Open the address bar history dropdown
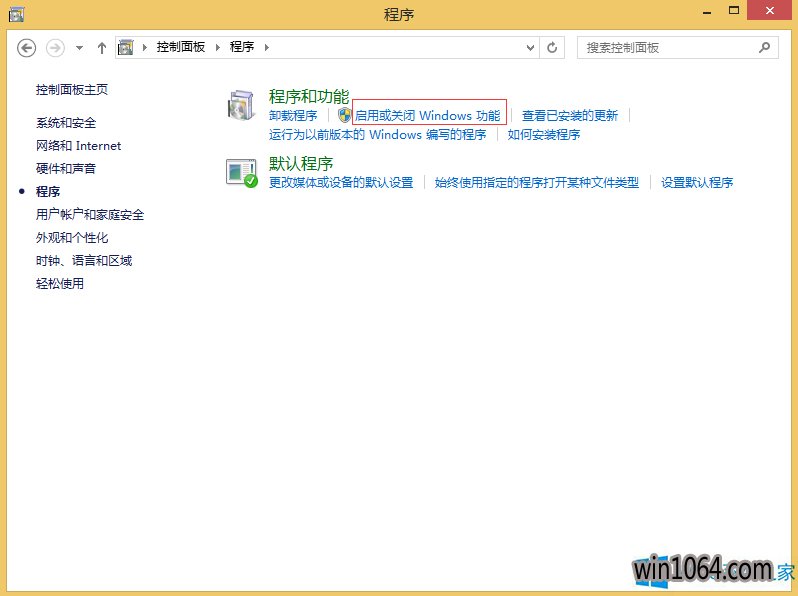This screenshot has height=596, width=798. click(530, 48)
